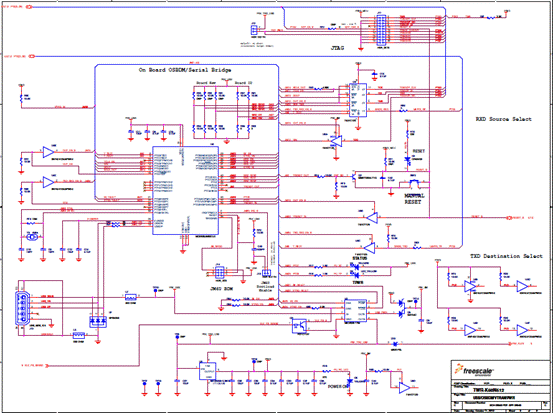Click the title block page name field
Screen dimensions: 553x413
[x=501, y=397]
